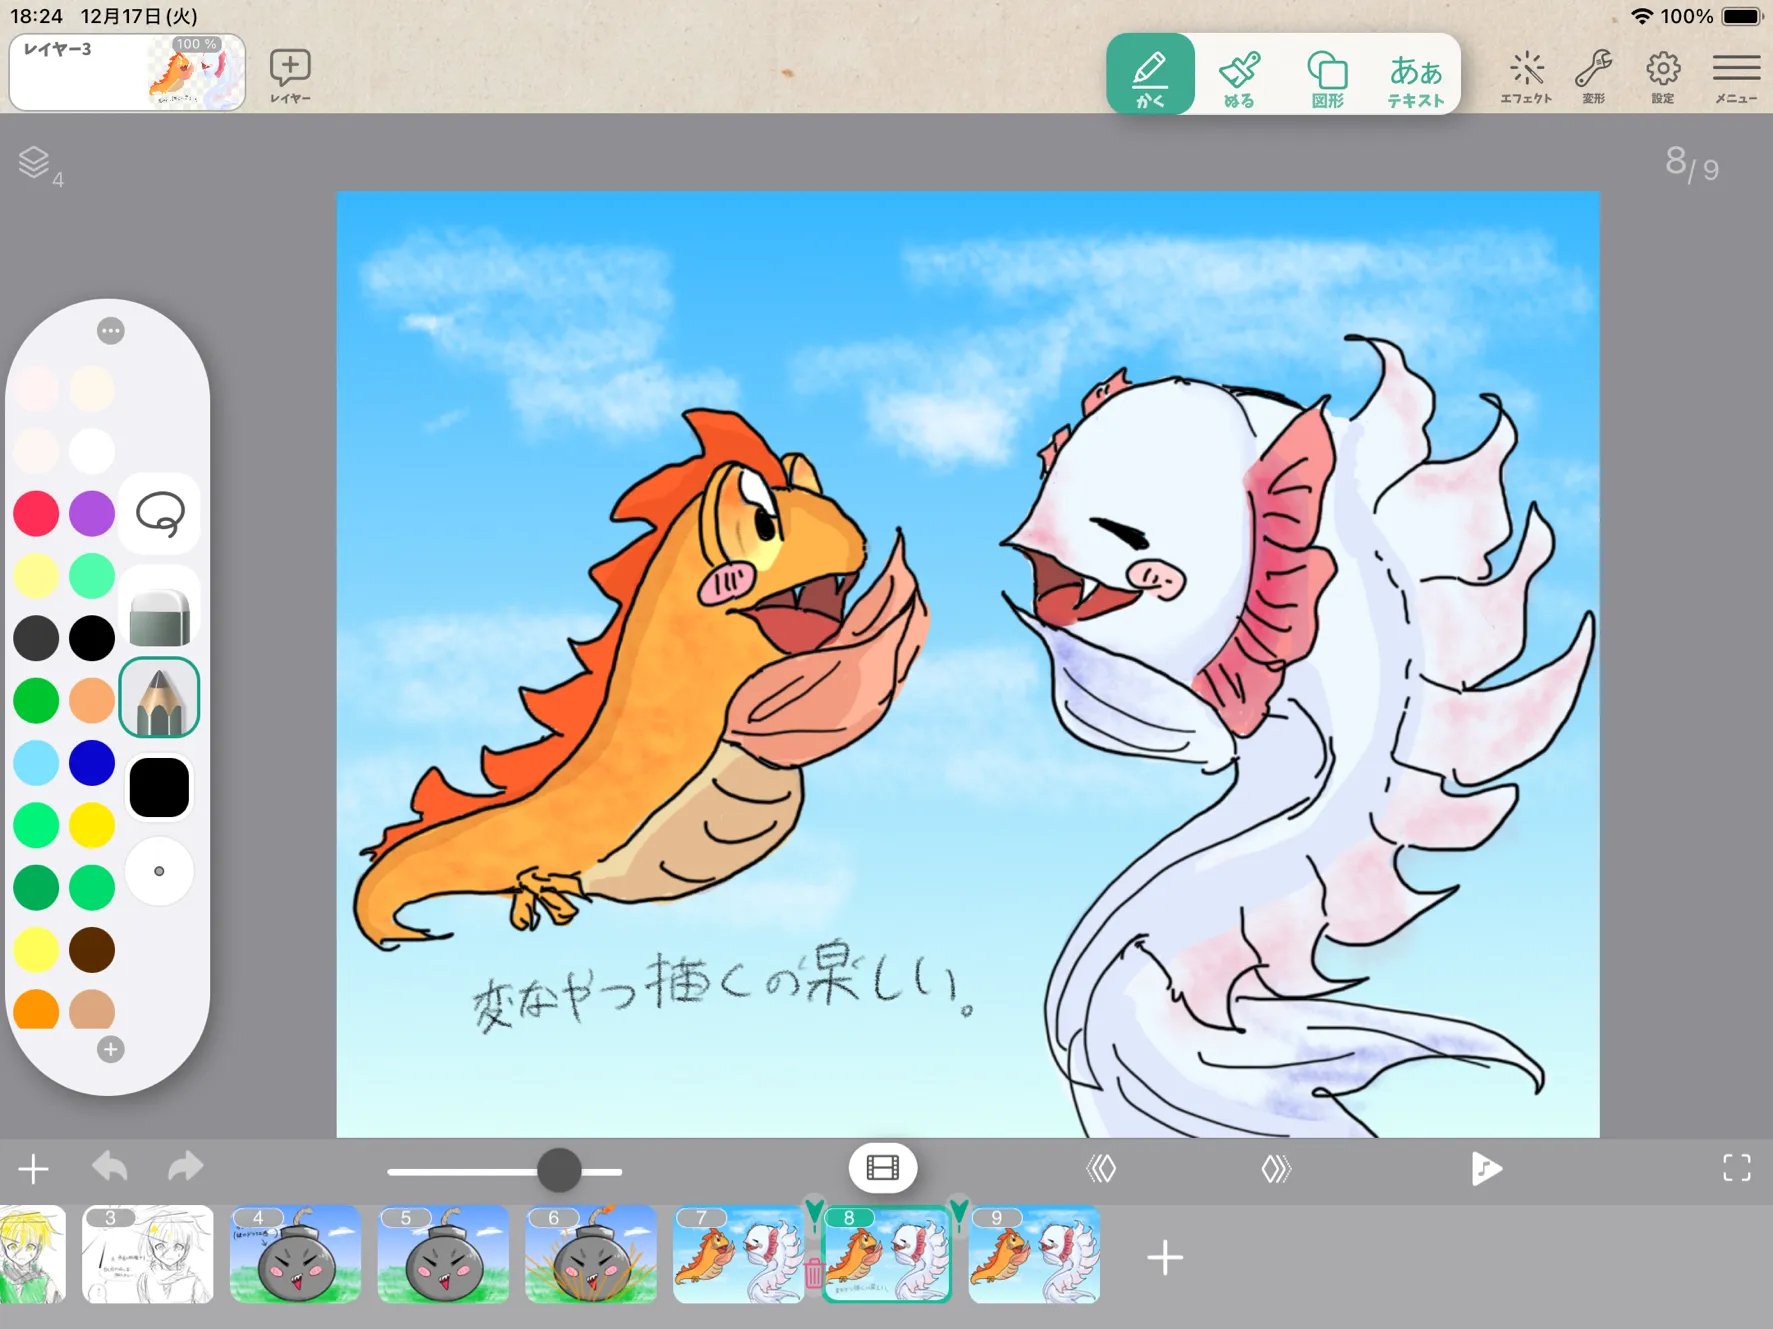
Task: Open the layer stack icon showing 4
Action: click(x=39, y=165)
